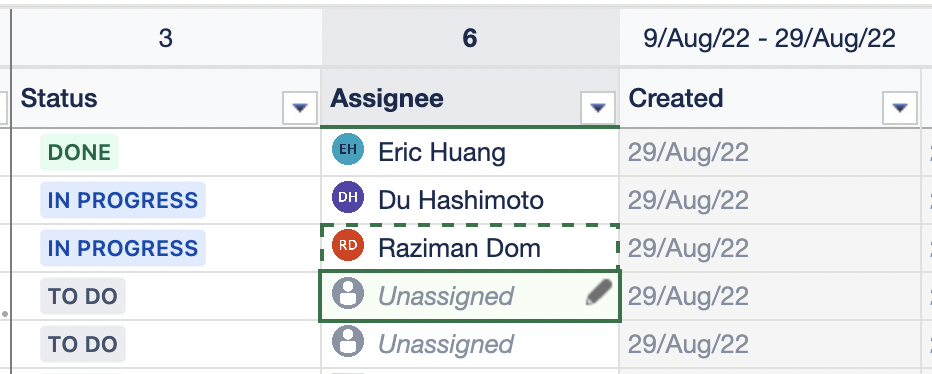Click the pencil edit icon in Unassigned cell
The image size is (932, 374).
[x=599, y=293]
